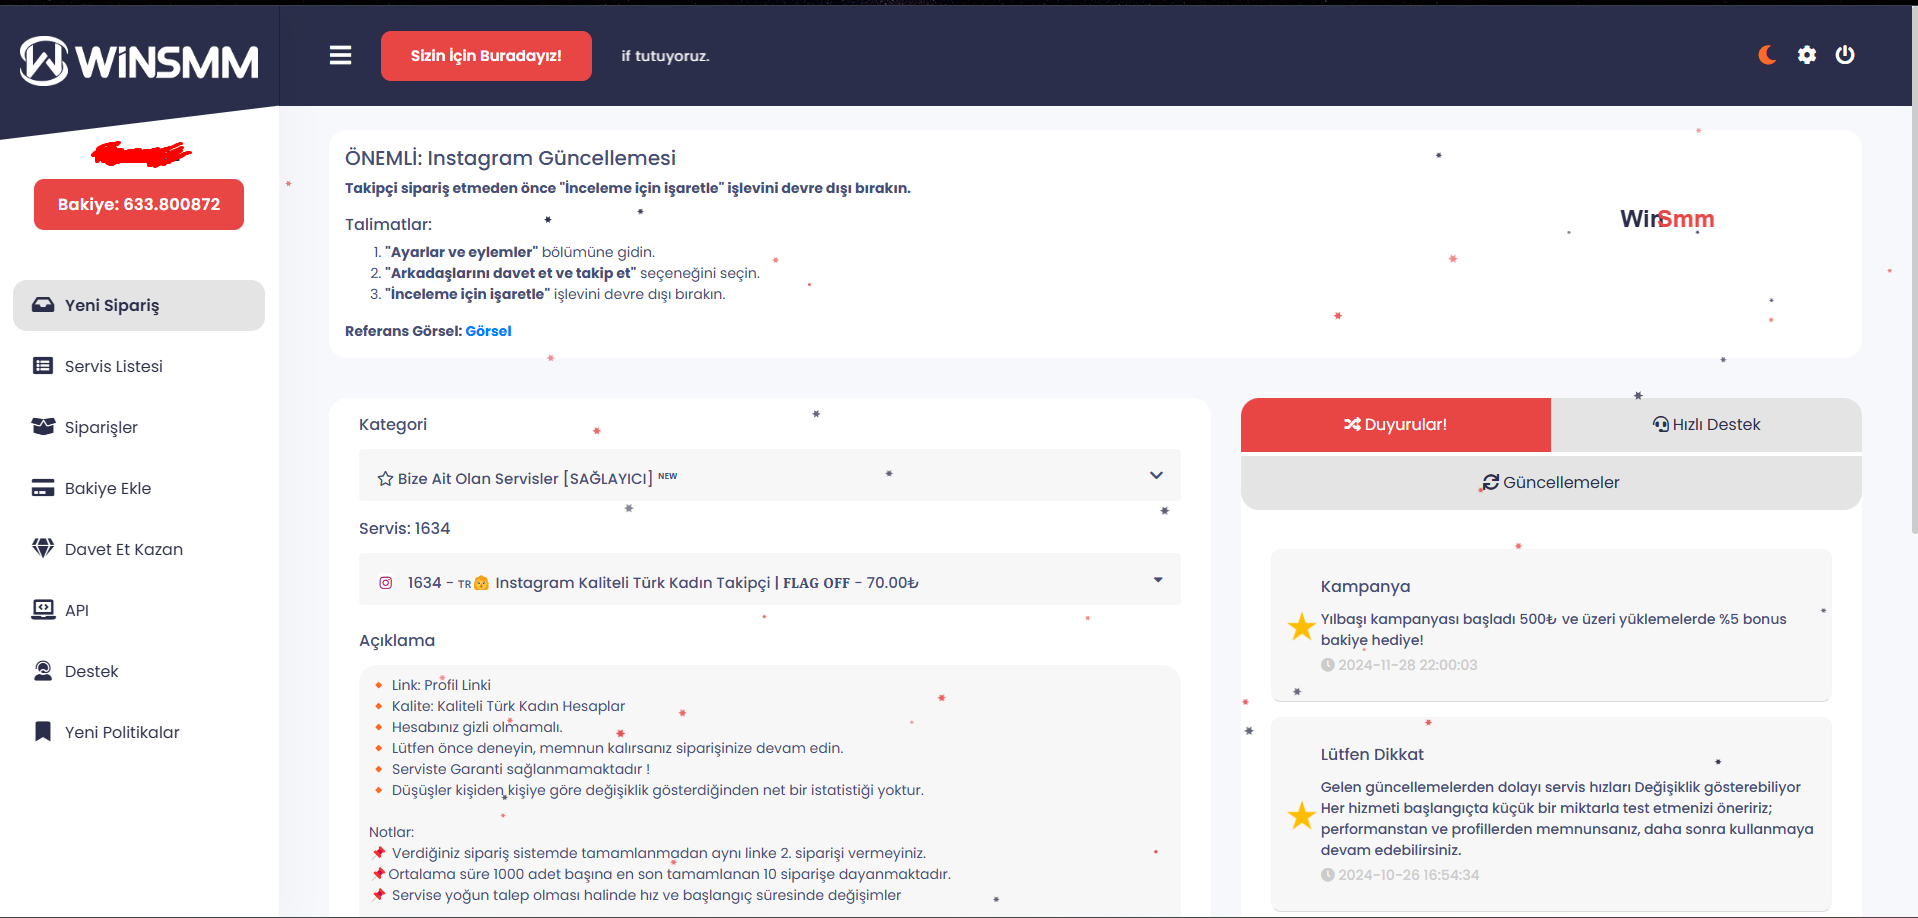Click the star icon in category dropdown
This screenshot has height=918, width=1918.
(x=385, y=479)
